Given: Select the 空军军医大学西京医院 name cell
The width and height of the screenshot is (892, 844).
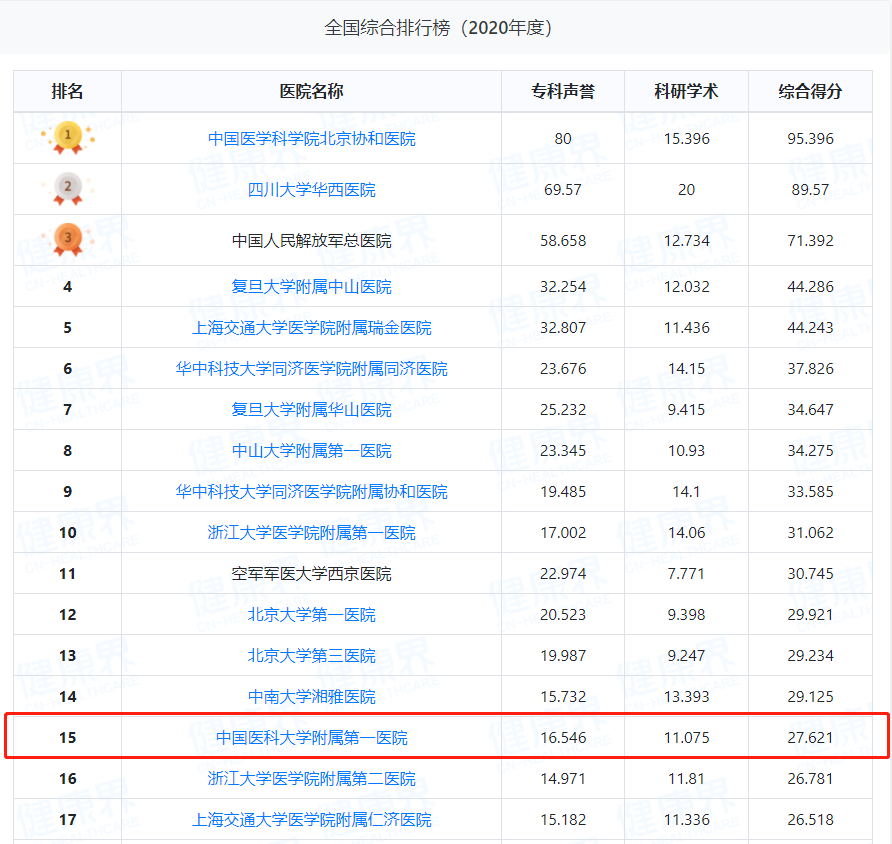Looking at the screenshot, I should coord(311,573).
